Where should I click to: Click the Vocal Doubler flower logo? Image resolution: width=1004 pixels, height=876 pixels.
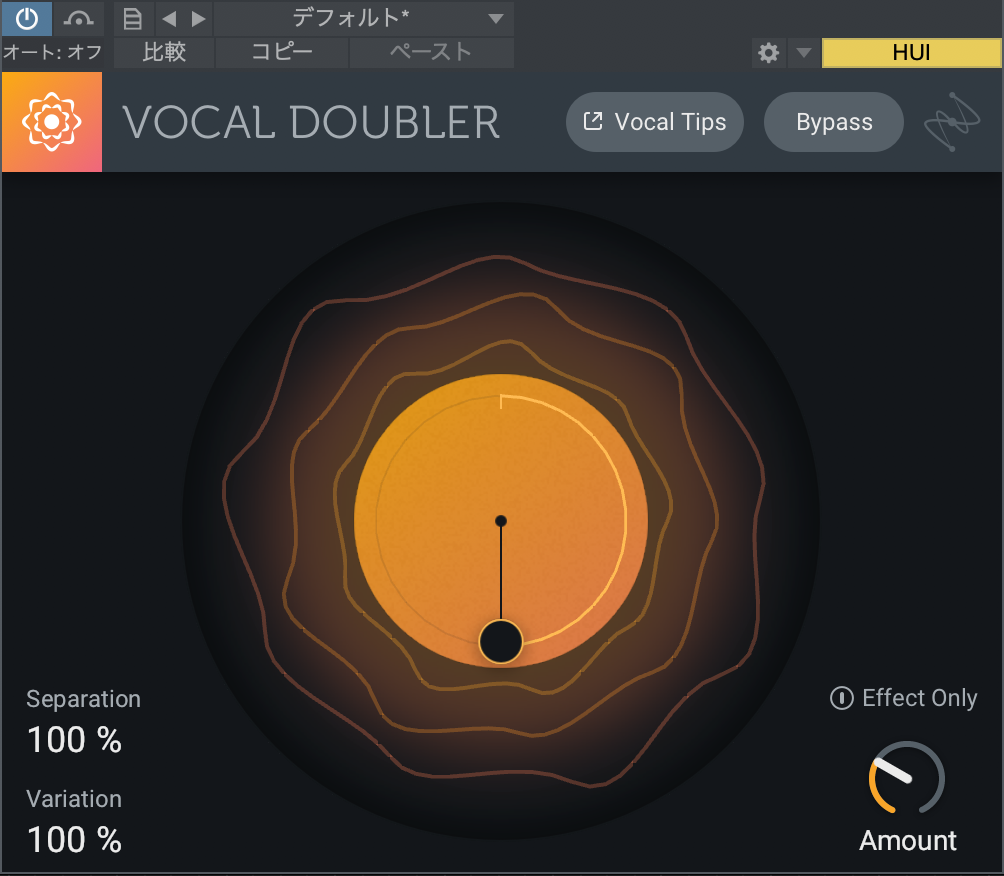[52, 122]
